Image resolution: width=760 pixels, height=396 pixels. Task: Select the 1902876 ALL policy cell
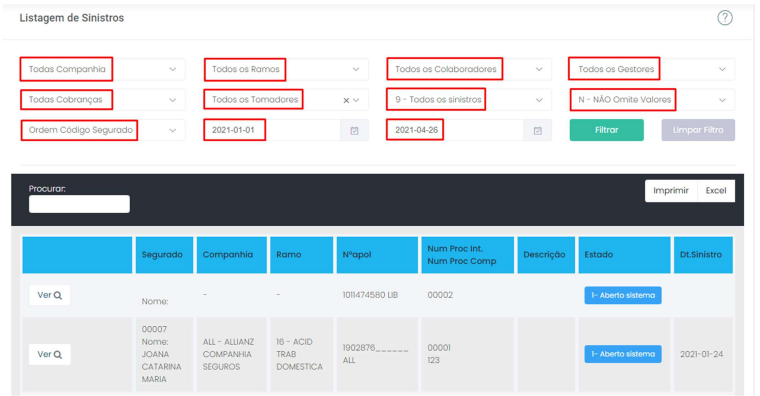(x=376, y=354)
